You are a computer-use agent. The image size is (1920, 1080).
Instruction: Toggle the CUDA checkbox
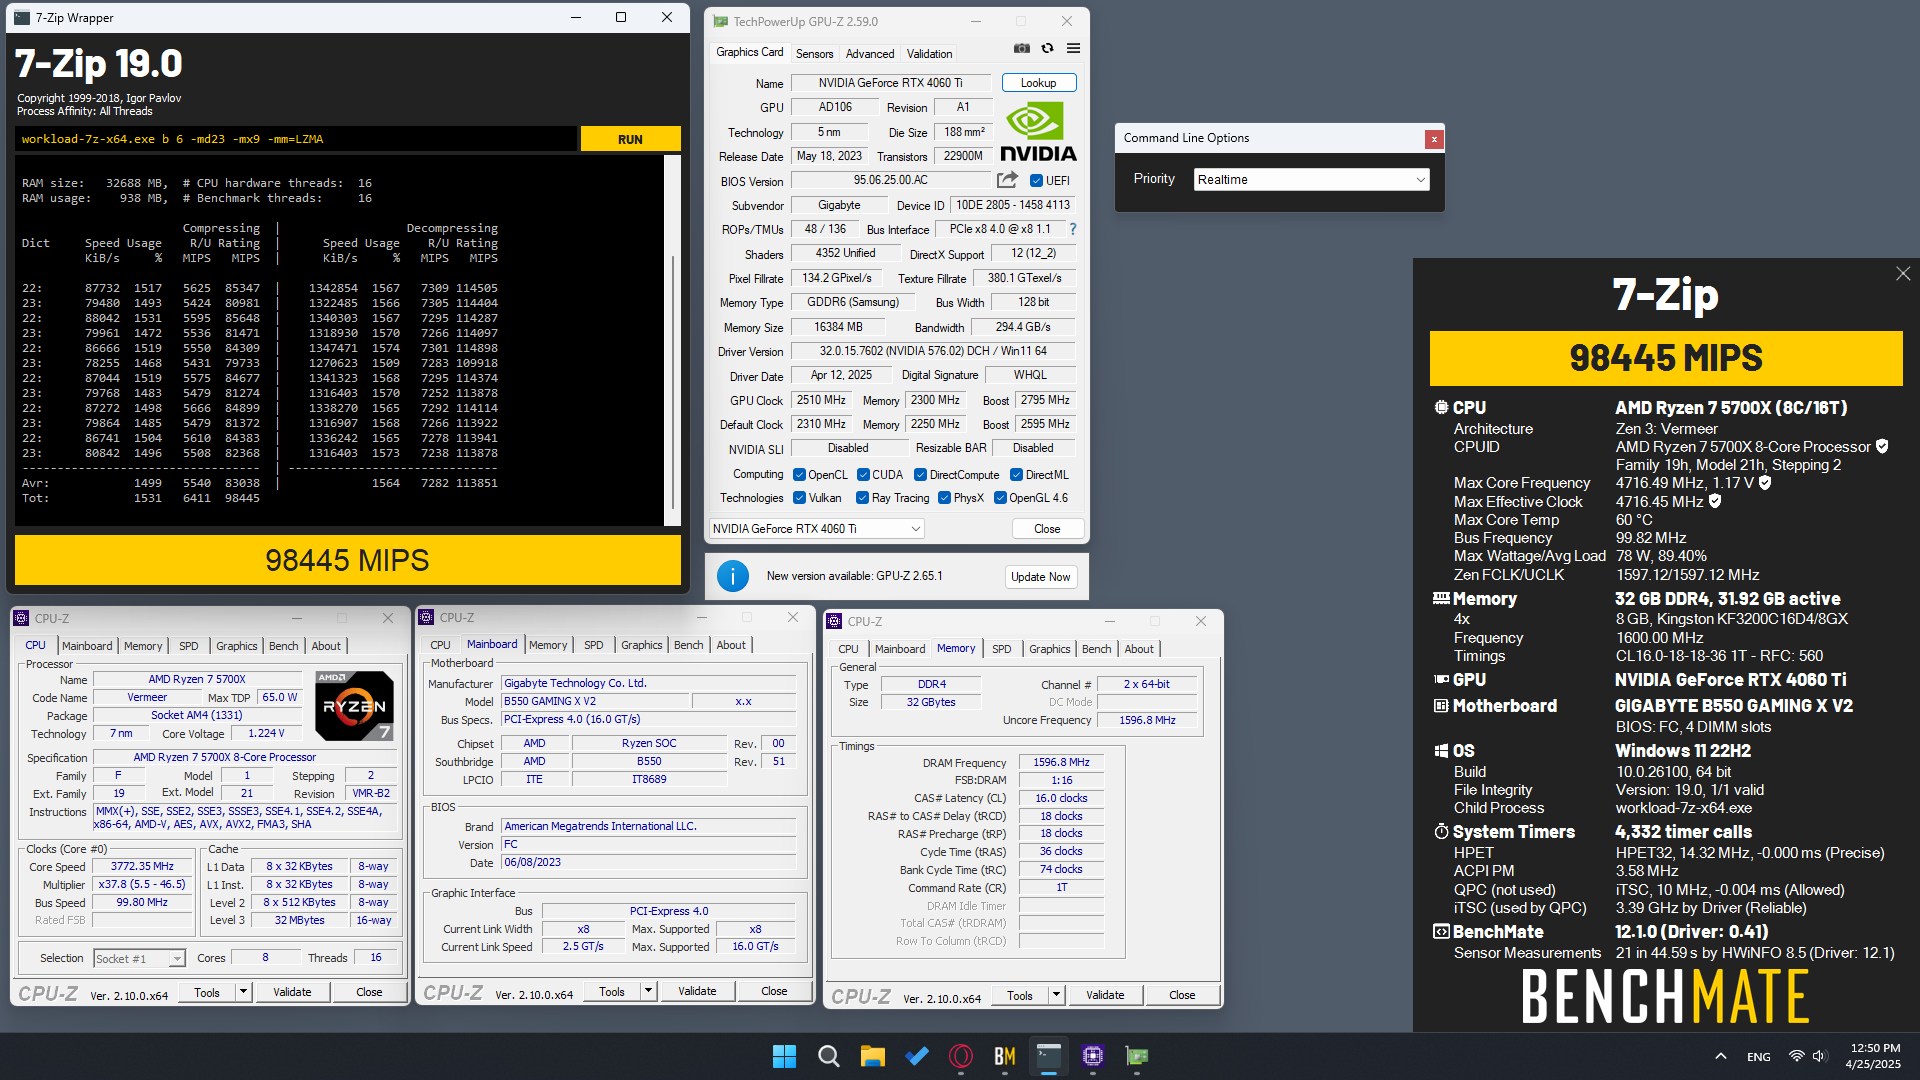(x=863, y=475)
